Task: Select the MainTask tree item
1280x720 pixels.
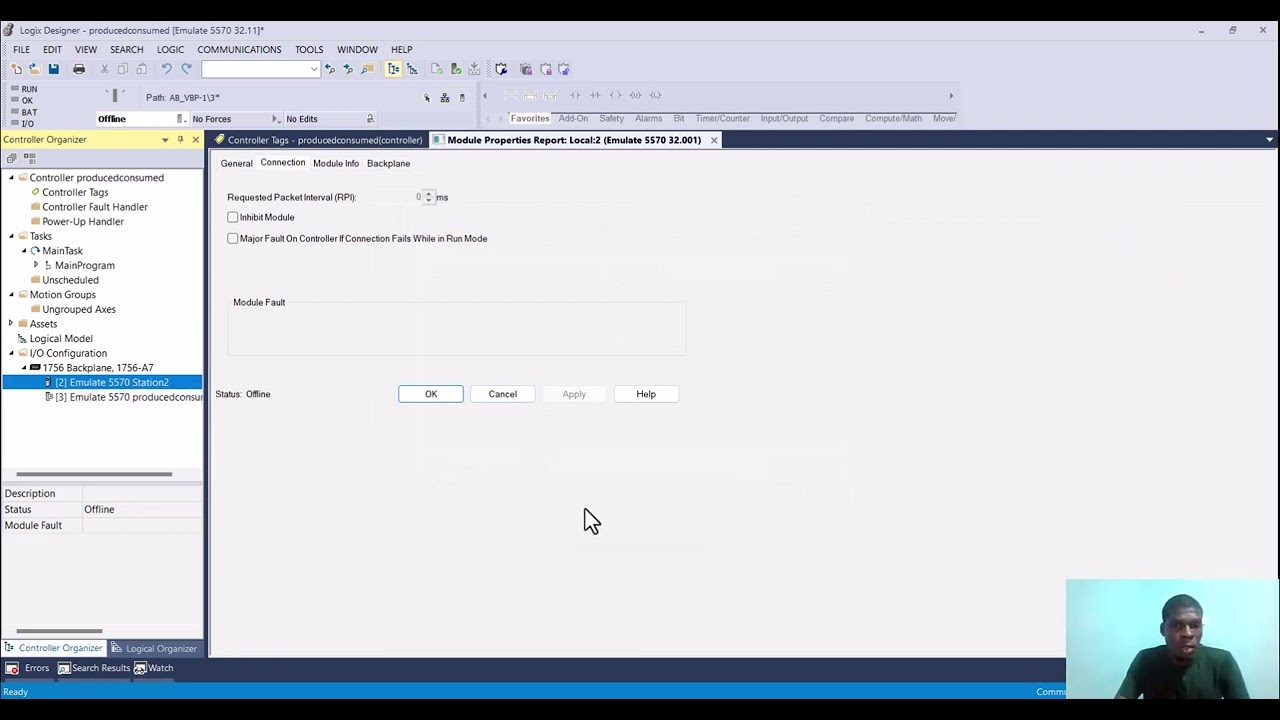Action: pyautogui.click(x=62, y=251)
